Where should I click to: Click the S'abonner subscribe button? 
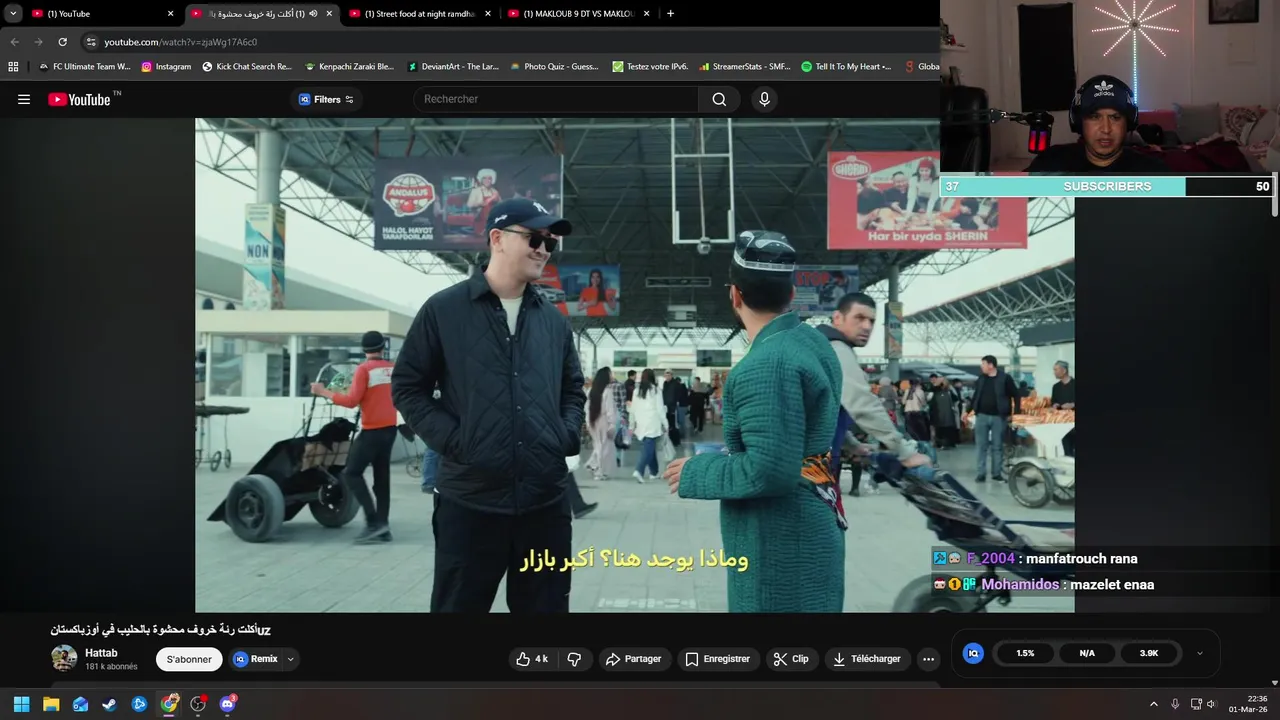coord(189,659)
